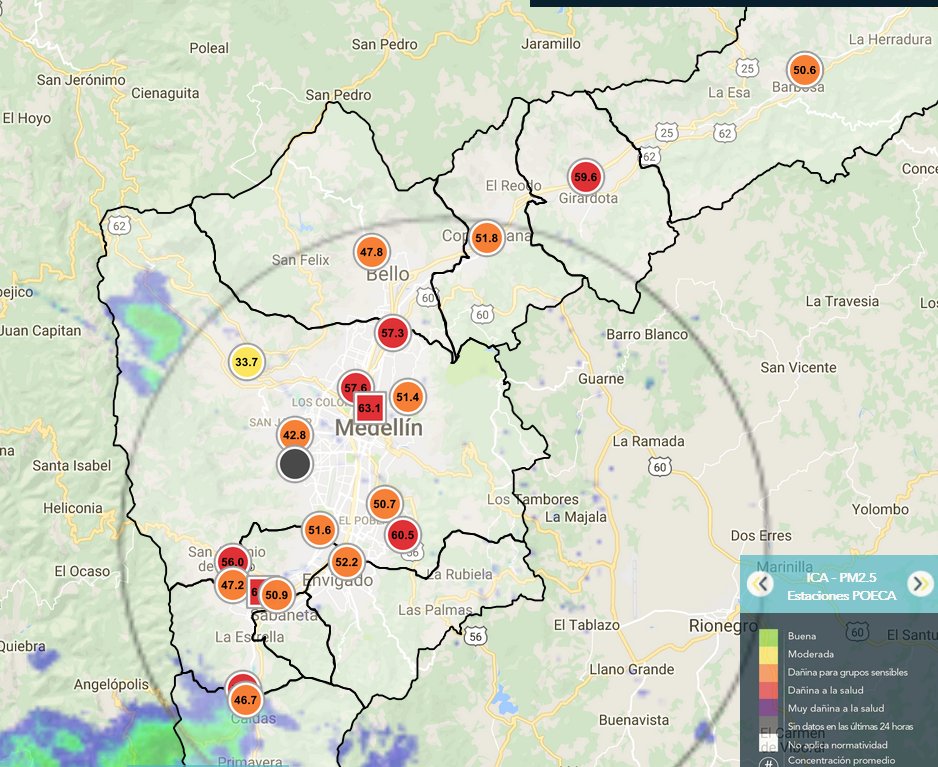Click the 'Rionegro' town label
The width and height of the screenshot is (938, 767).
pos(724,626)
